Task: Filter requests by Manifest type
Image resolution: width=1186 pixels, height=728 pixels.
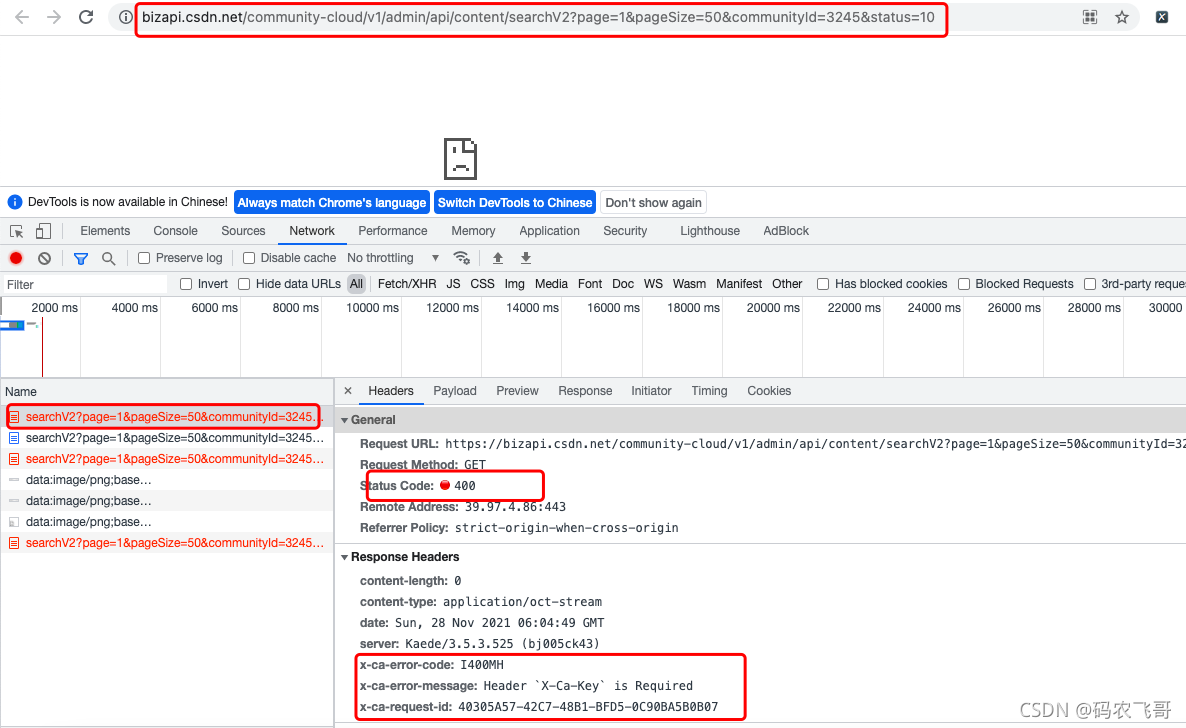Action: click(x=739, y=284)
